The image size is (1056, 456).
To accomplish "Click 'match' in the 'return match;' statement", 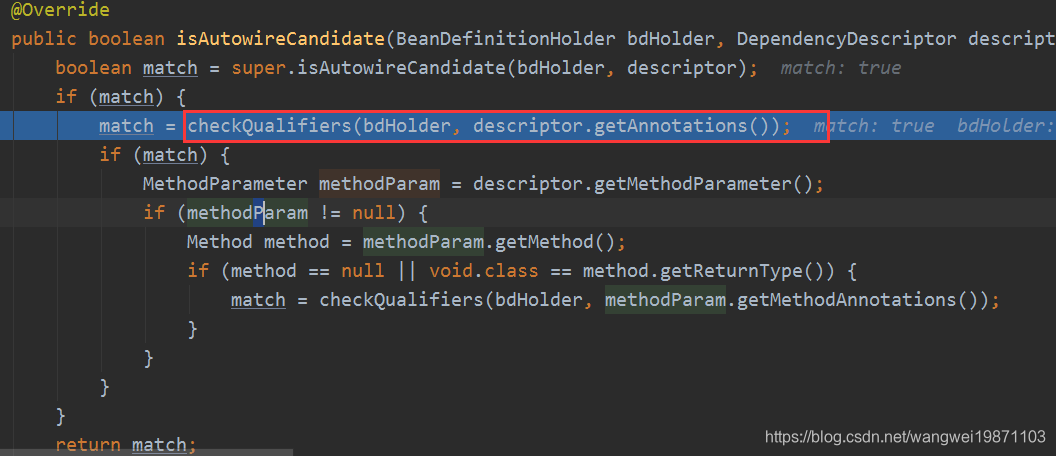I will (160, 445).
